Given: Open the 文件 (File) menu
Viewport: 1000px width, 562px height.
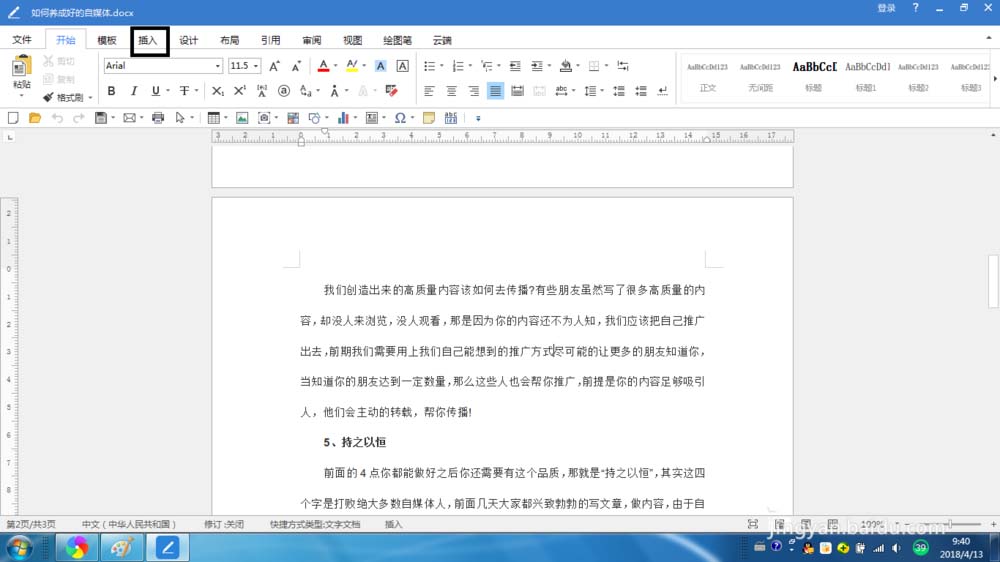Looking at the screenshot, I should pyautogui.click(x=22, y=41).
